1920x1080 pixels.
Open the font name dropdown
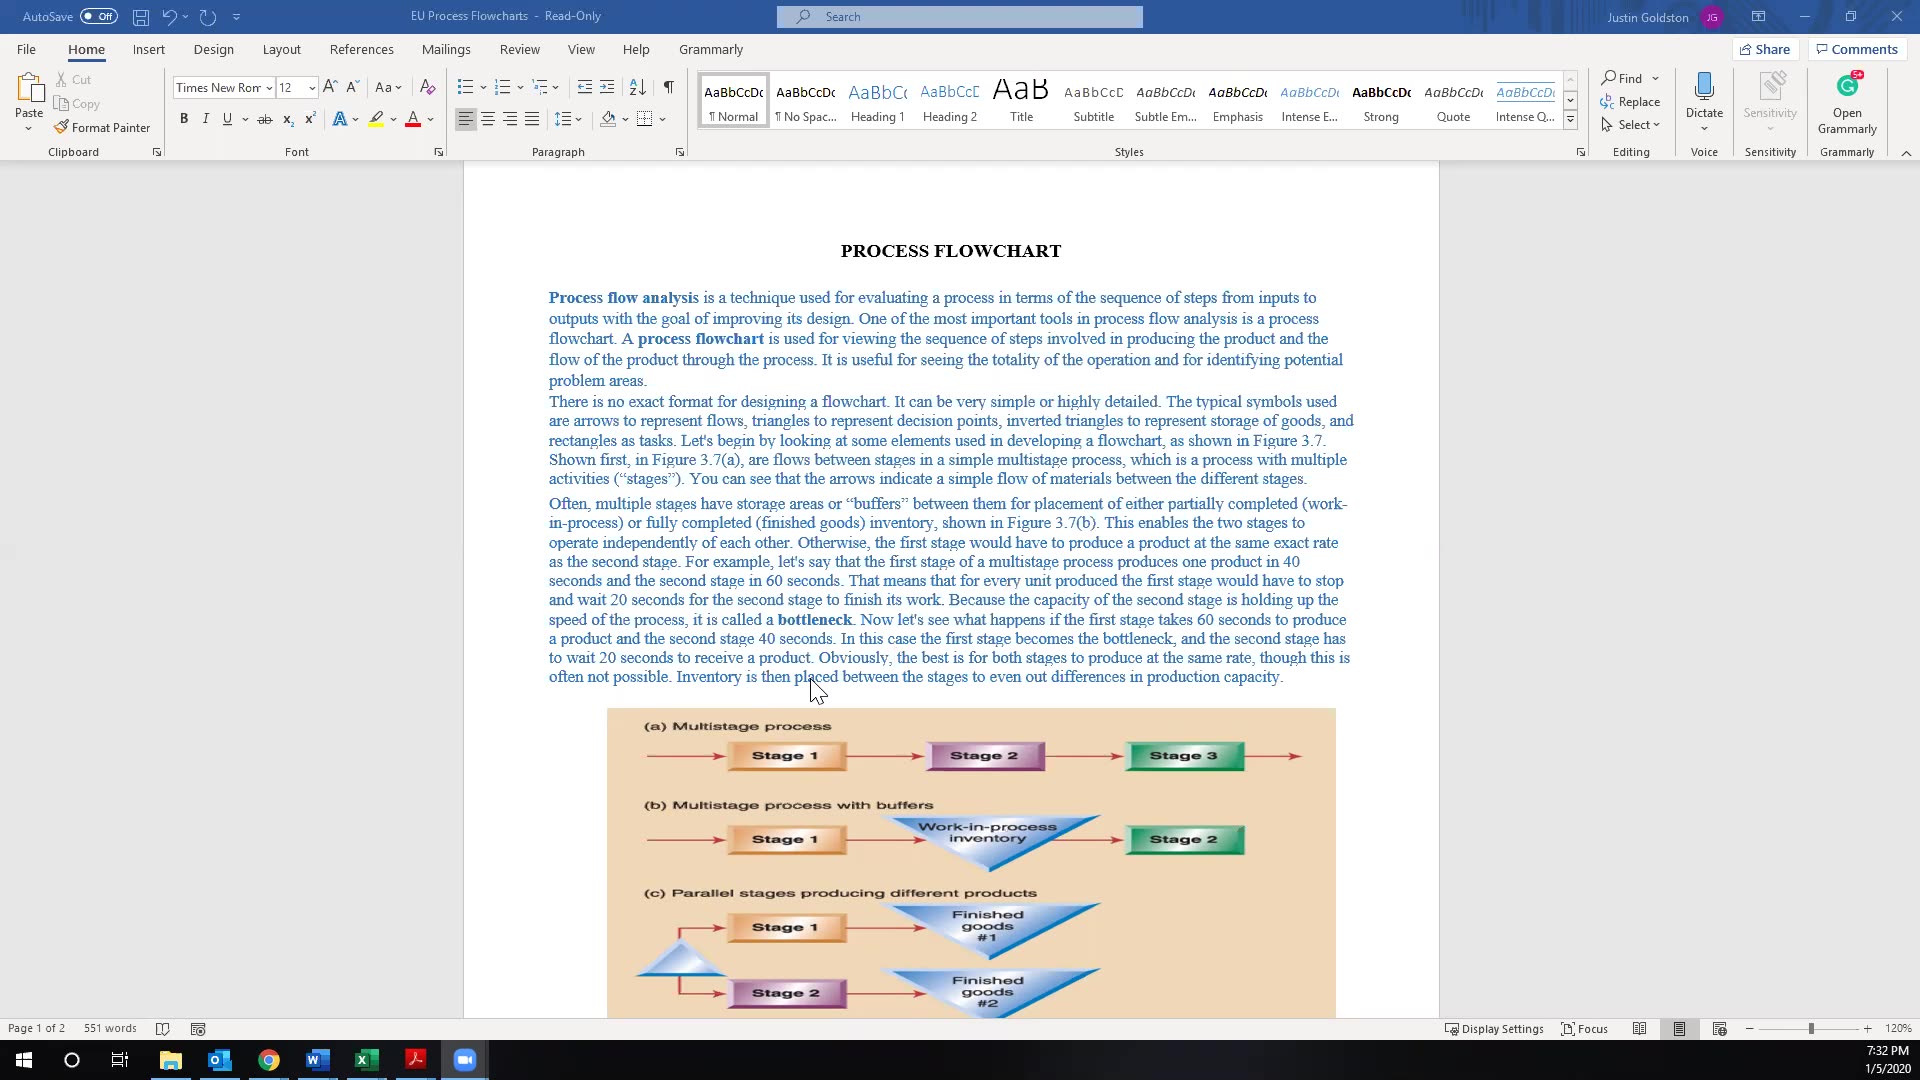[x=268, y=88]
